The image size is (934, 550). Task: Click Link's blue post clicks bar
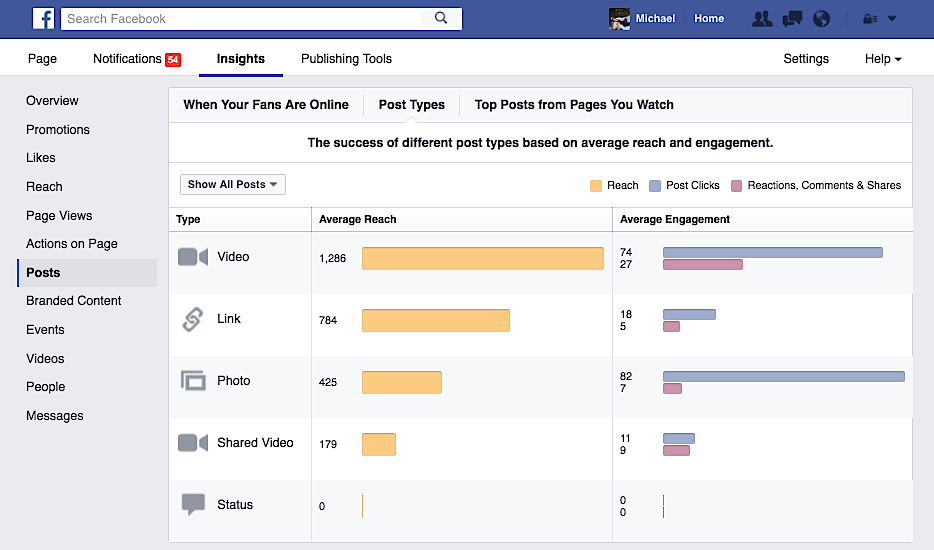[689, 315]
